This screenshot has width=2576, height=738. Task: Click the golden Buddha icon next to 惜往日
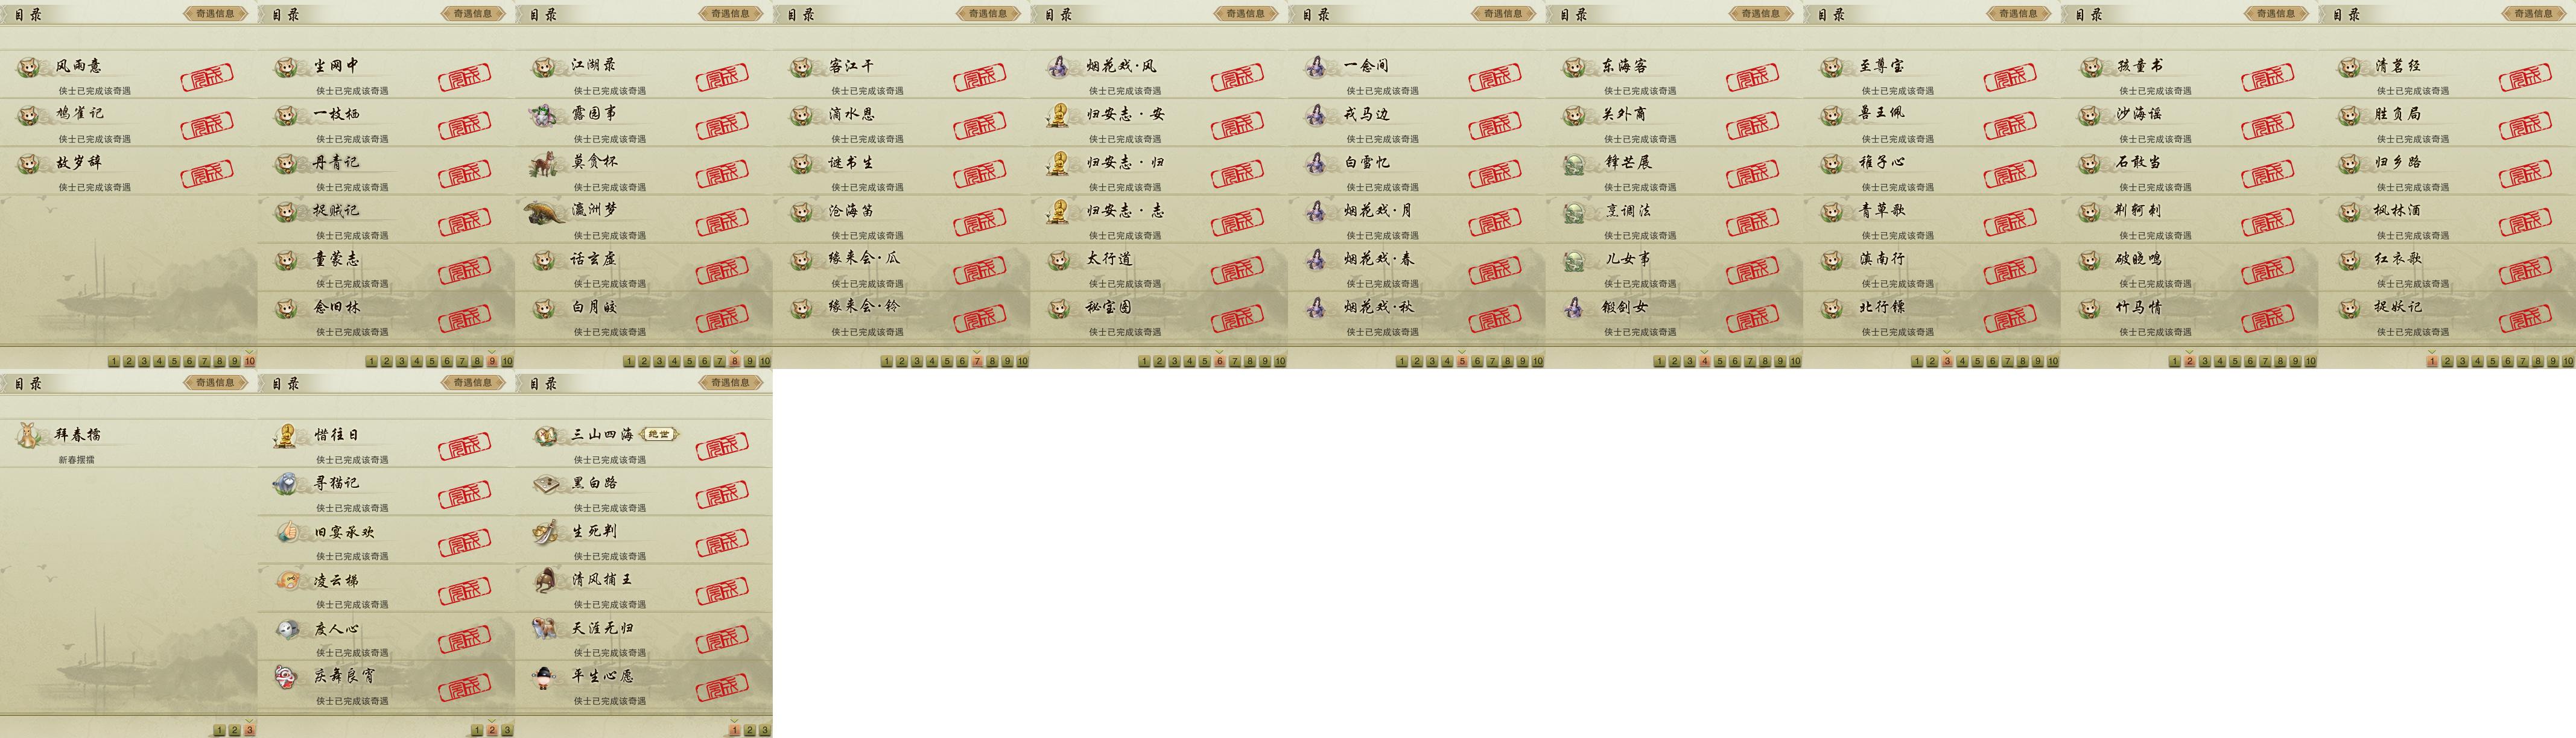(x=287, y=435)
